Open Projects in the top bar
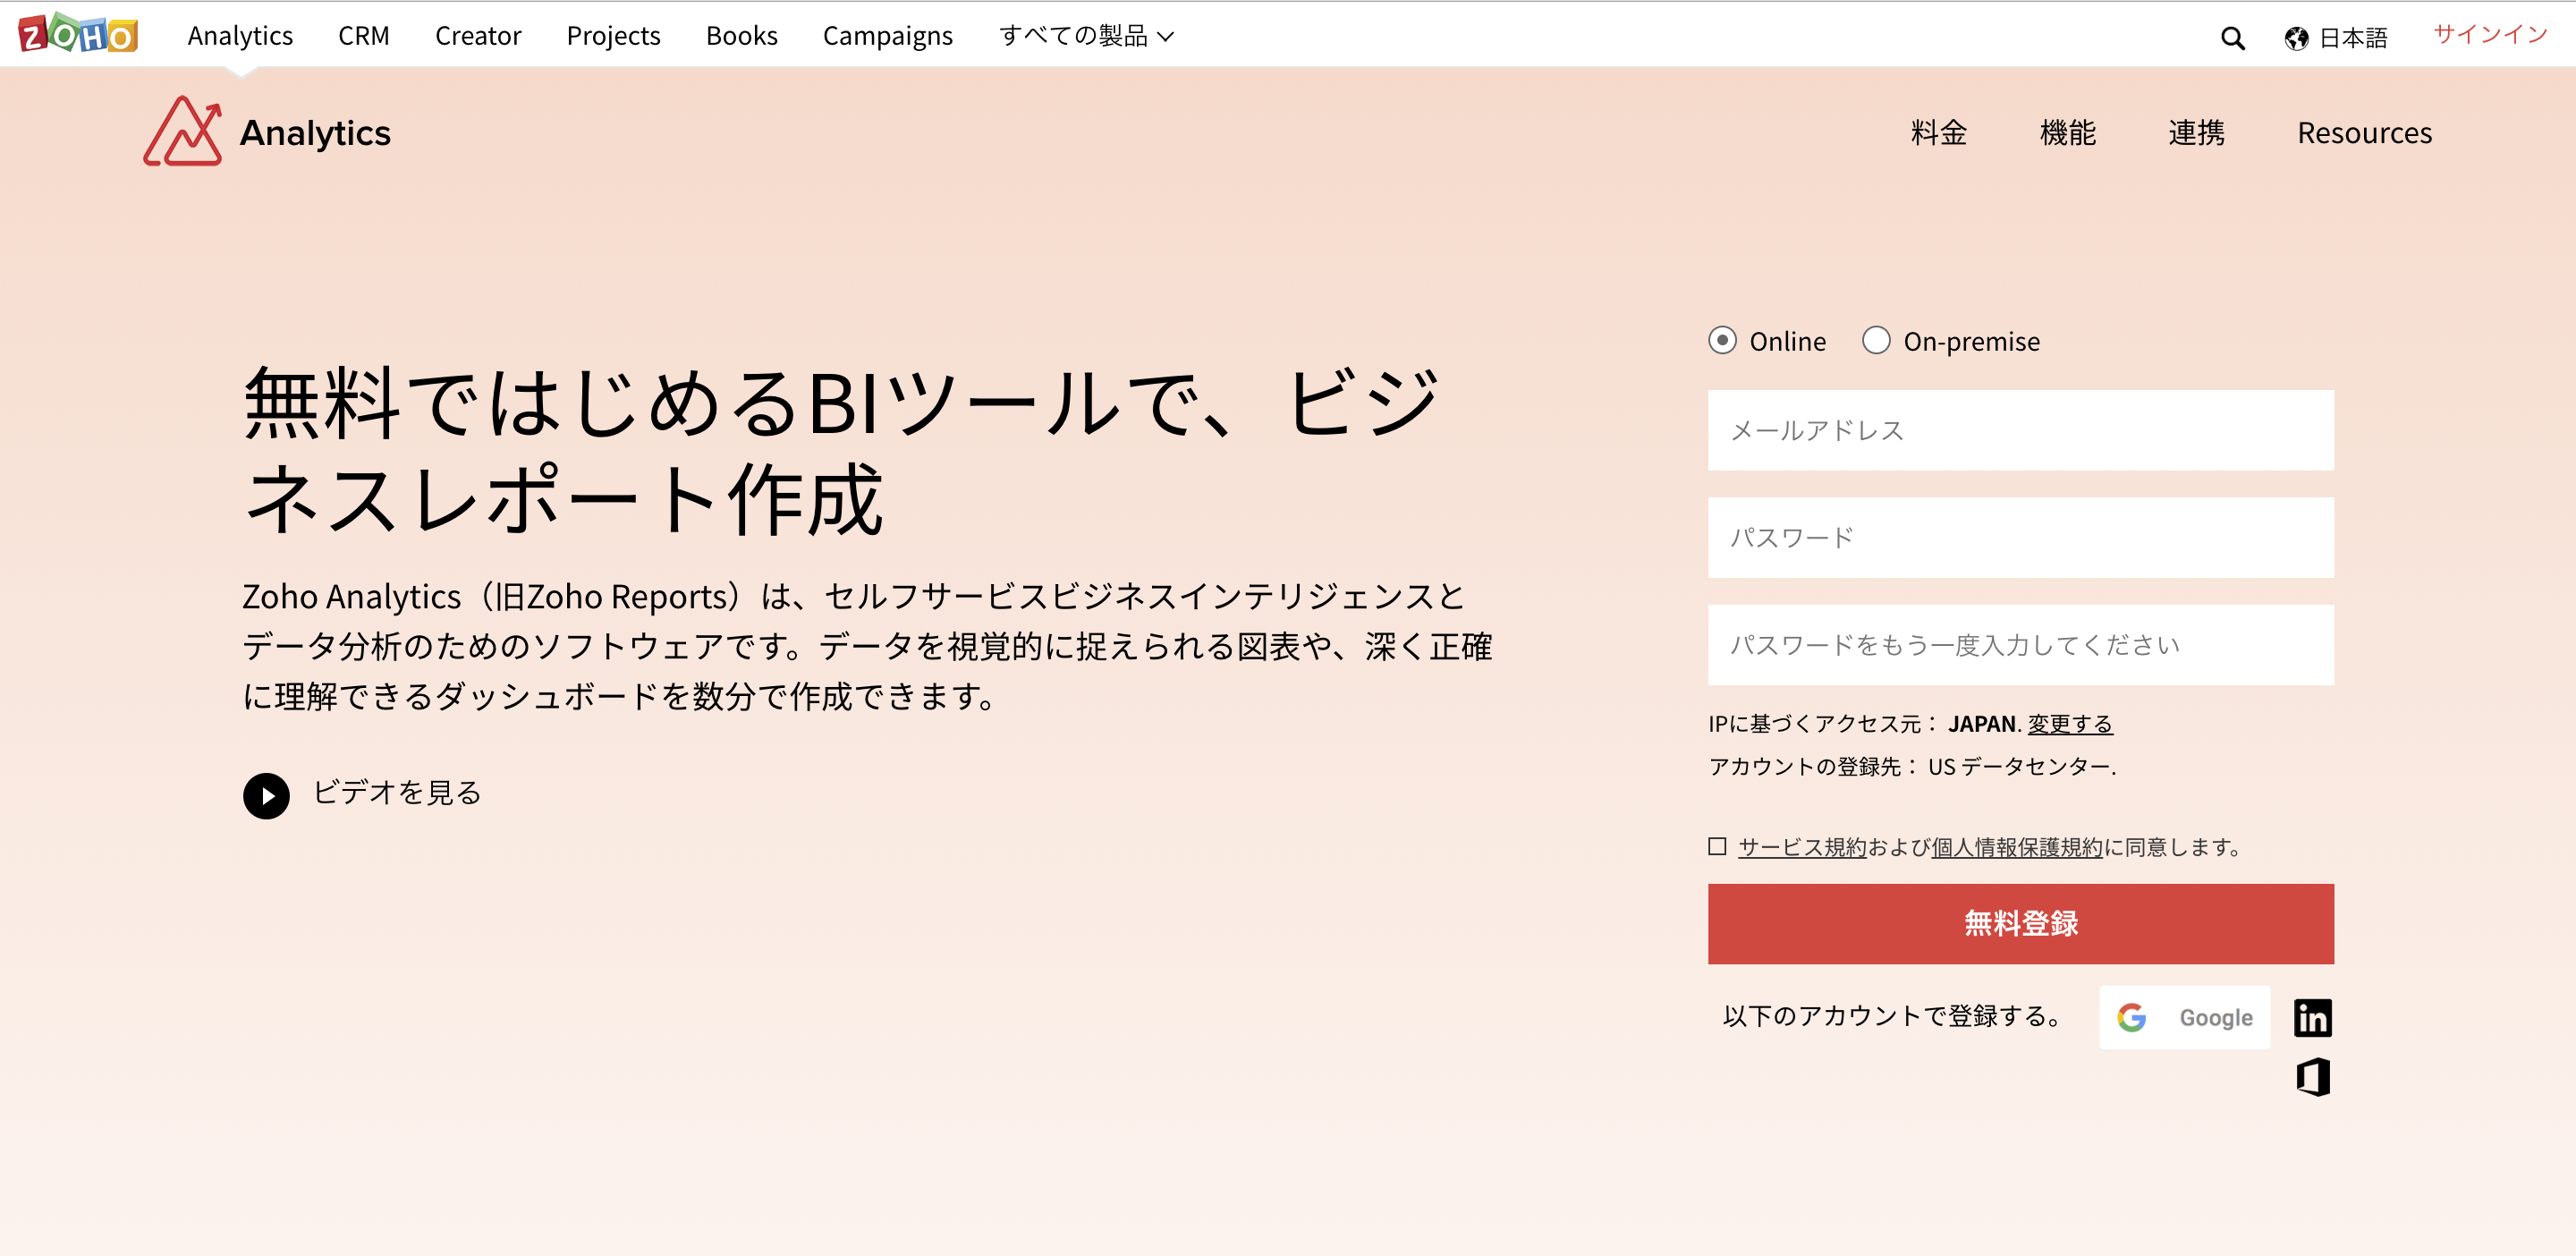The width and height of the screenshot is (2576, 1256). point(613,36)
